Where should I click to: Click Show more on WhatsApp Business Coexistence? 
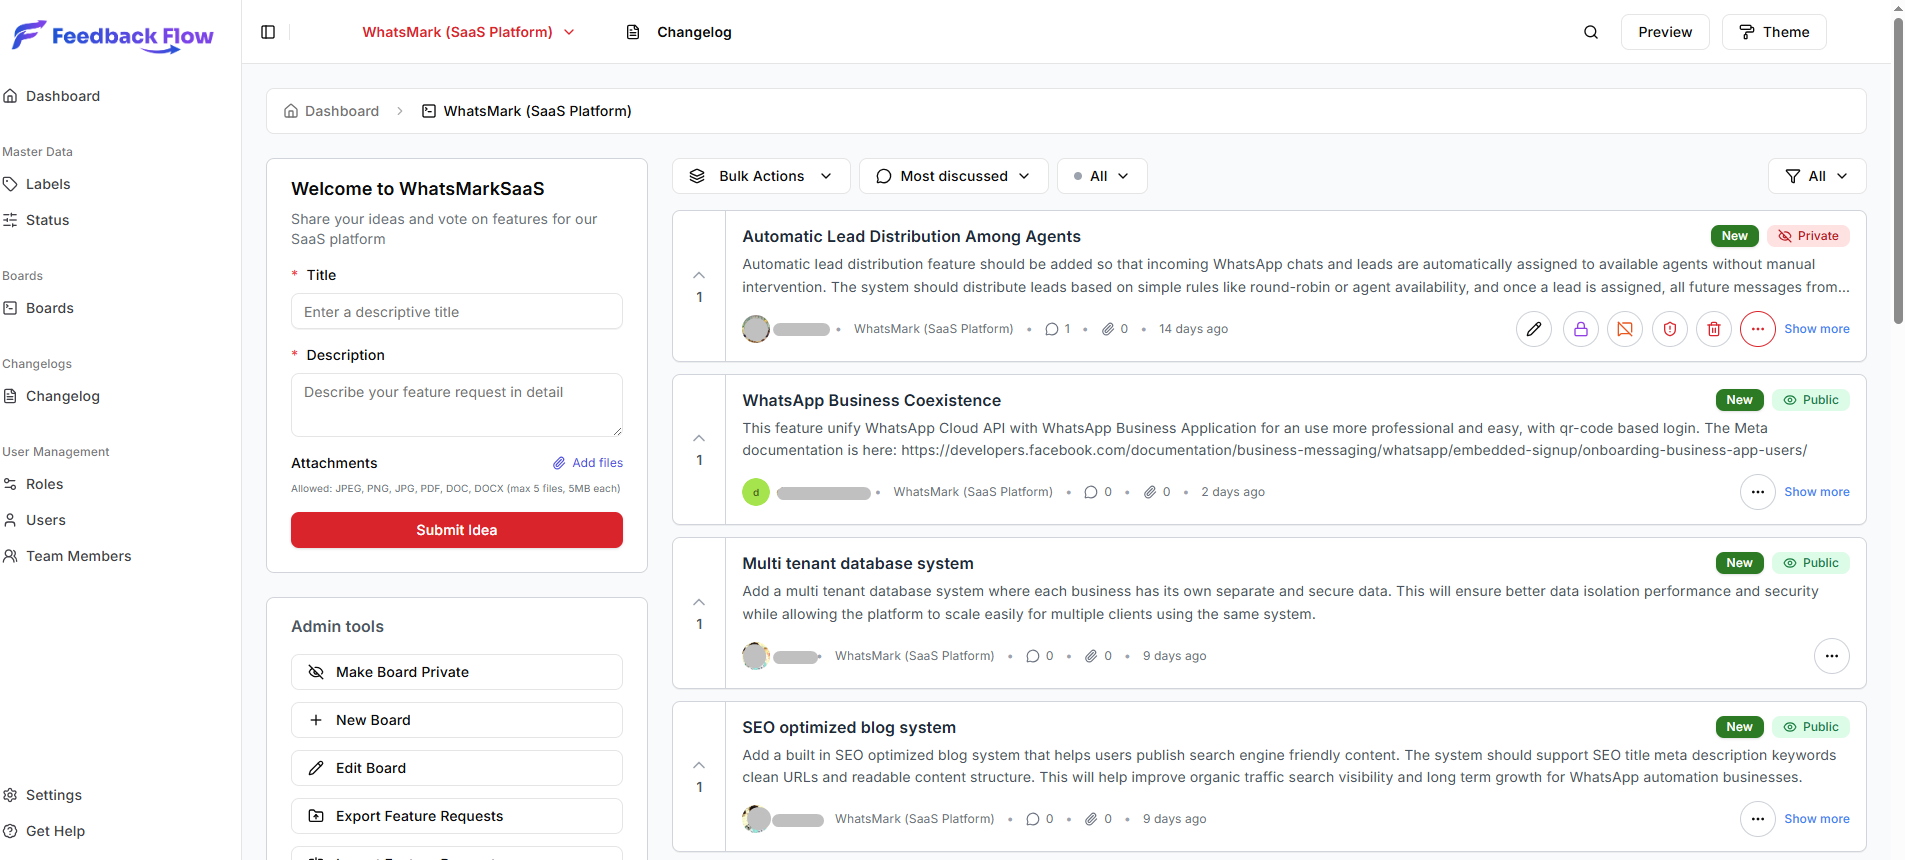pos(1816,492)
